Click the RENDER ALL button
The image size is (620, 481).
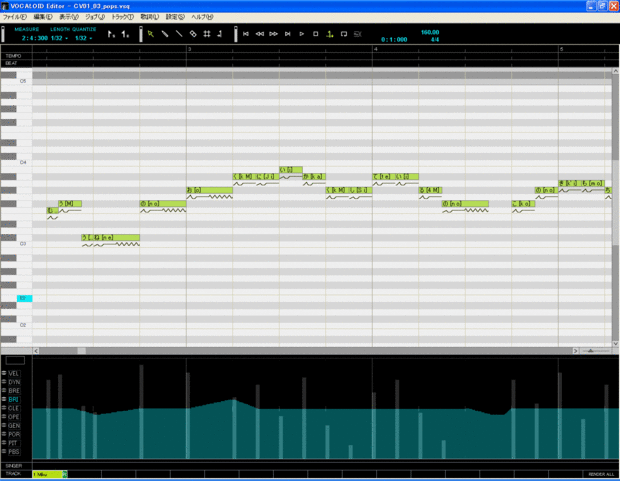[x=601, y=474]
